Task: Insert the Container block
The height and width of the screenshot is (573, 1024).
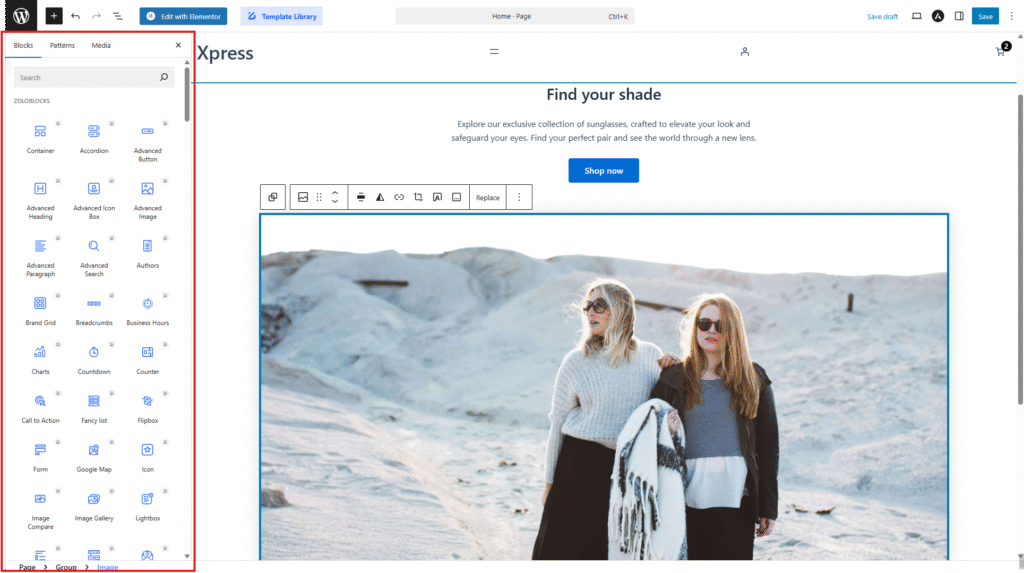Action: (40, 139)
